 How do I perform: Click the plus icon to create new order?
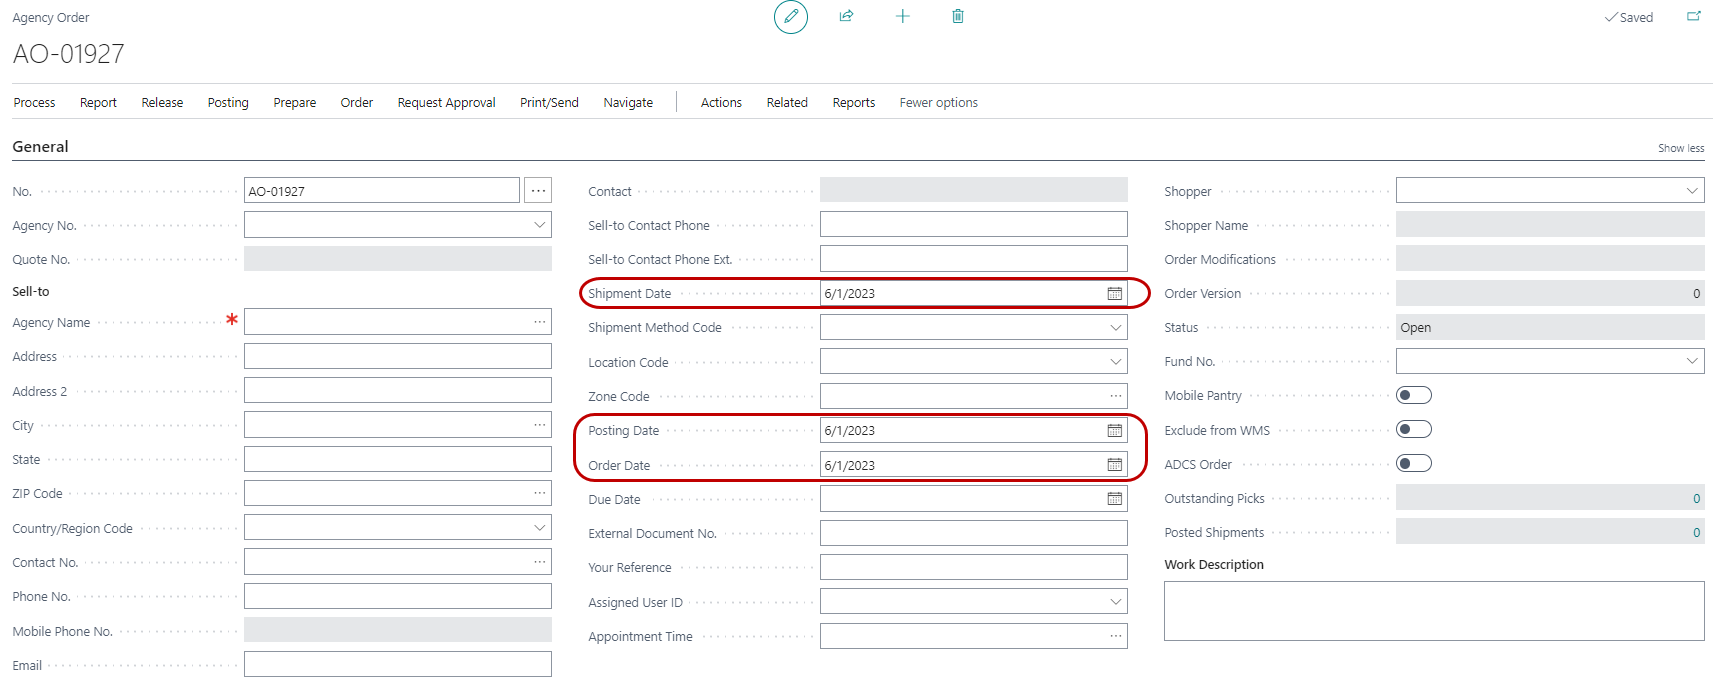902,16
